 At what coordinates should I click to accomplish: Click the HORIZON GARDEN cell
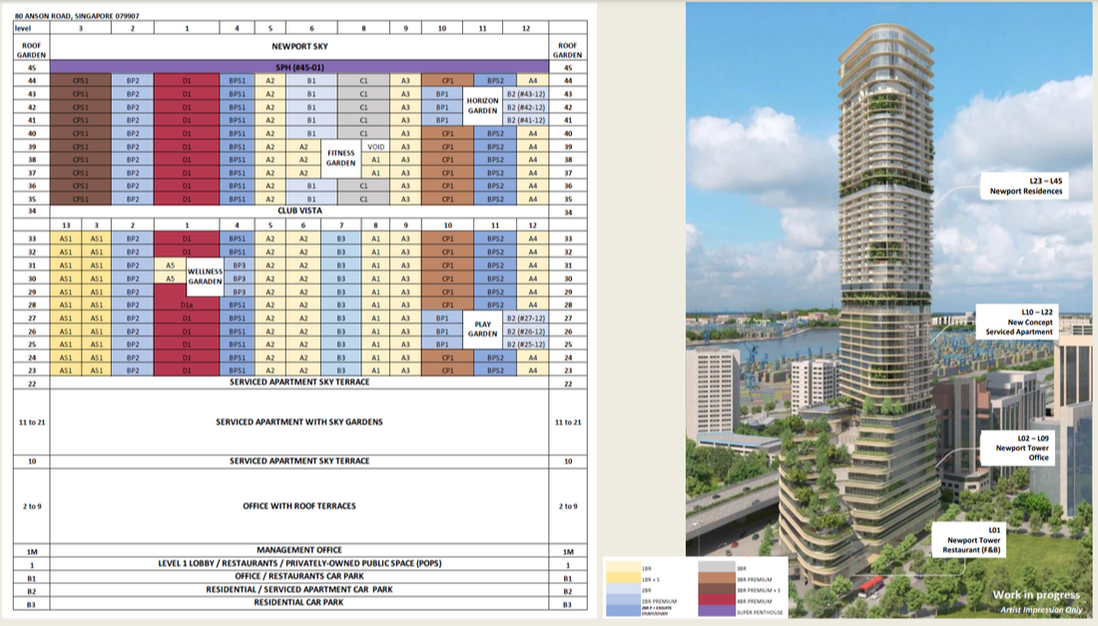click(482, 106)
